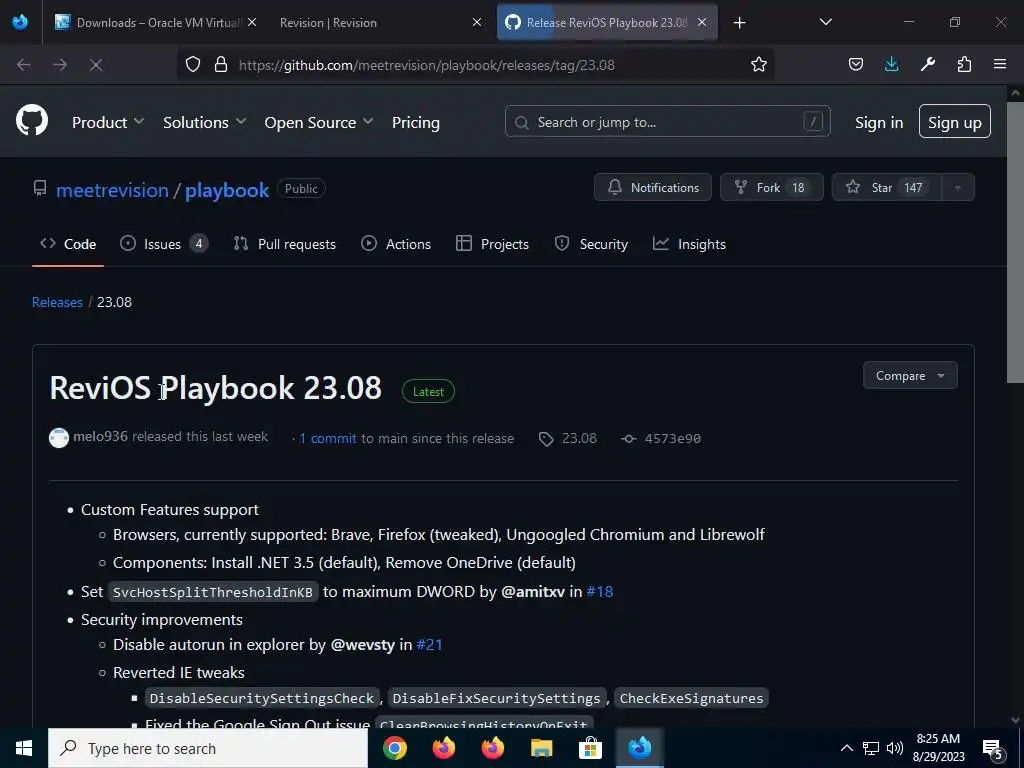This screenshot has width=1024, height=768.
Task: Click the shield tracking protection icon
Action: 193,65
